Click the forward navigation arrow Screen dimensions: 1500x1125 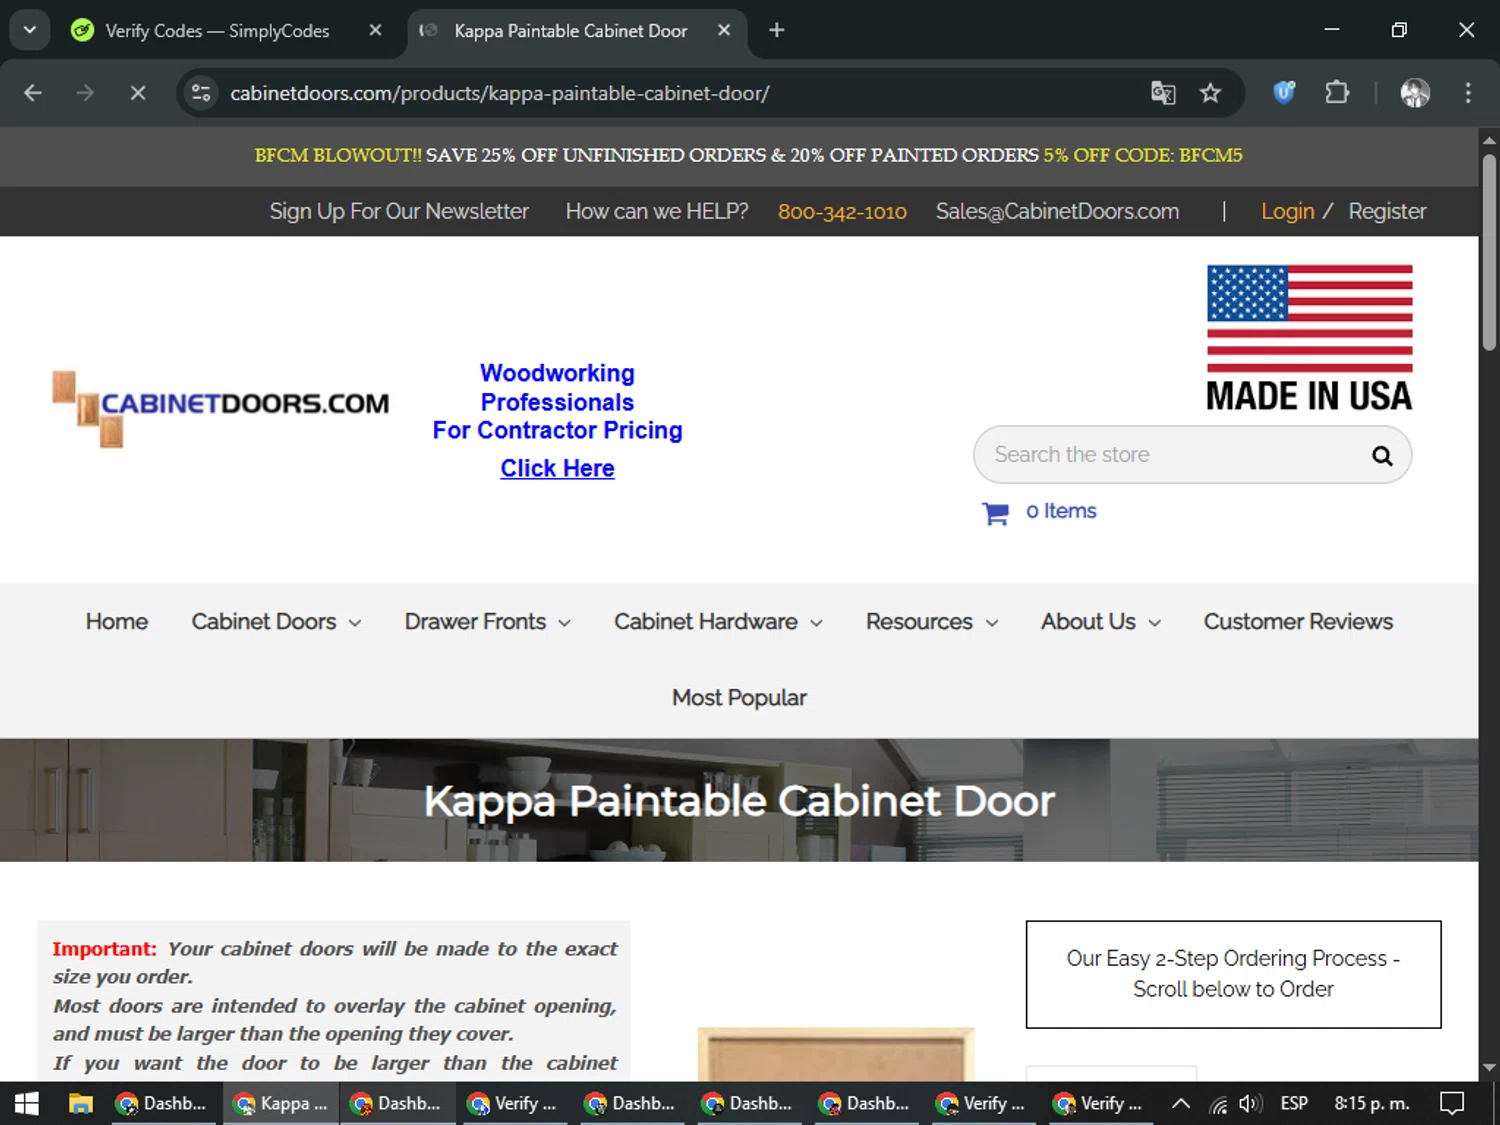85,93
